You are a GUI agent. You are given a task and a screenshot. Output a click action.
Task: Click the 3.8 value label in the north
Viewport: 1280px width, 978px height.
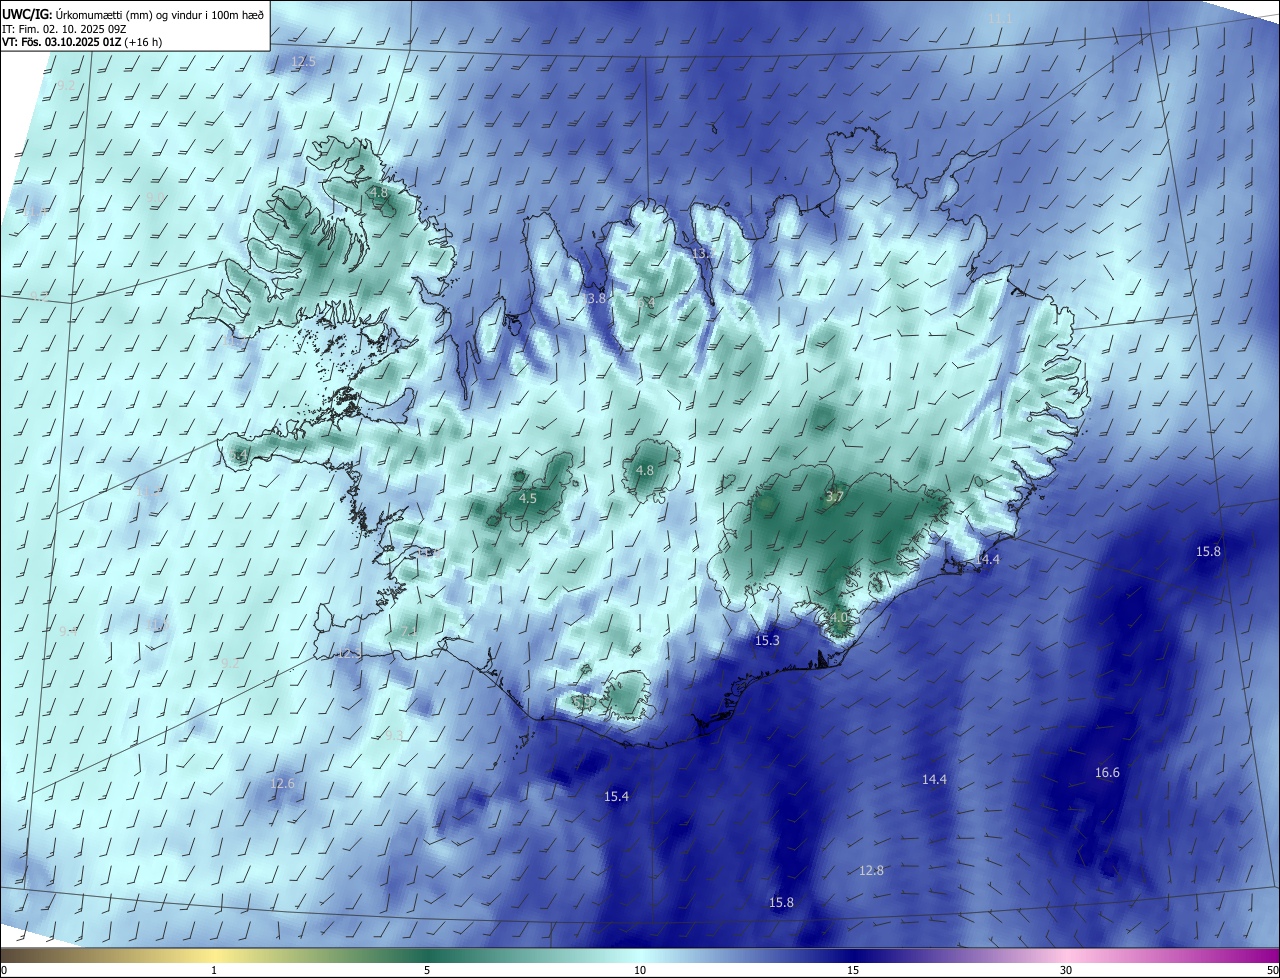tap(596, 298)
